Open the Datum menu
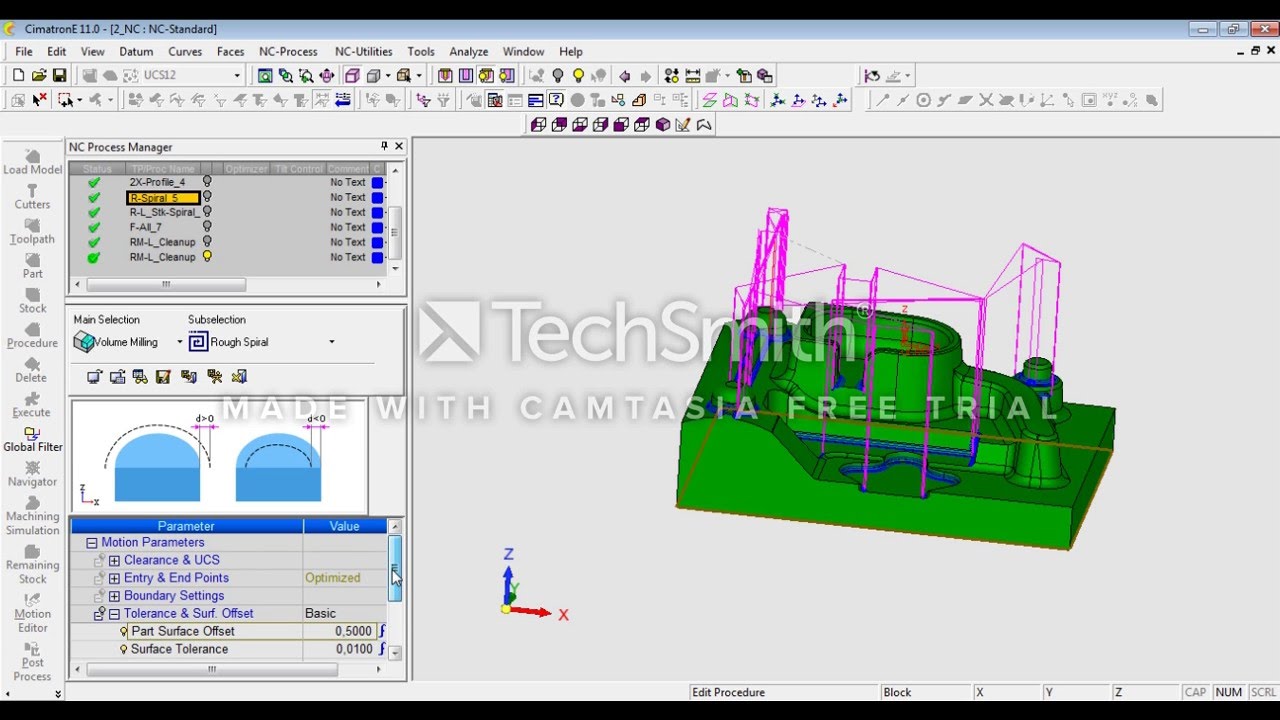Screen dimensions: 1280x720 [136, 52]
